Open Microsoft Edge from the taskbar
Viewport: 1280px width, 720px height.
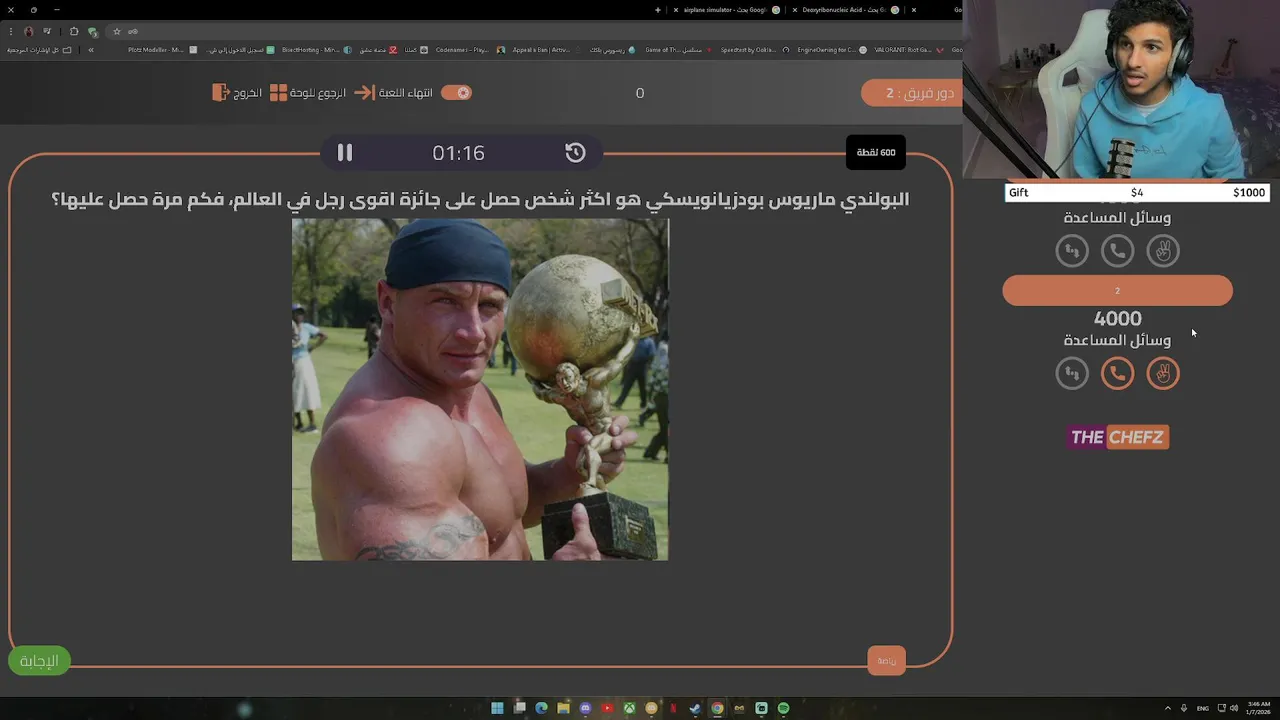point(541,708)
